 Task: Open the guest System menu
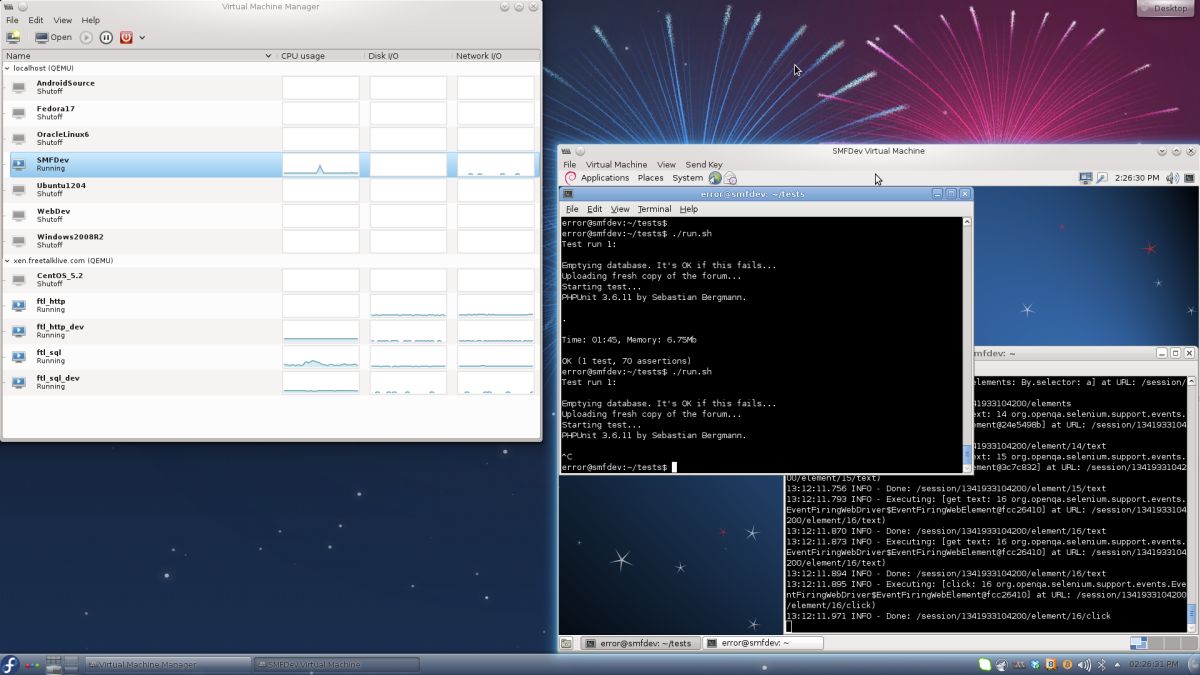click(x=688, y=178)
